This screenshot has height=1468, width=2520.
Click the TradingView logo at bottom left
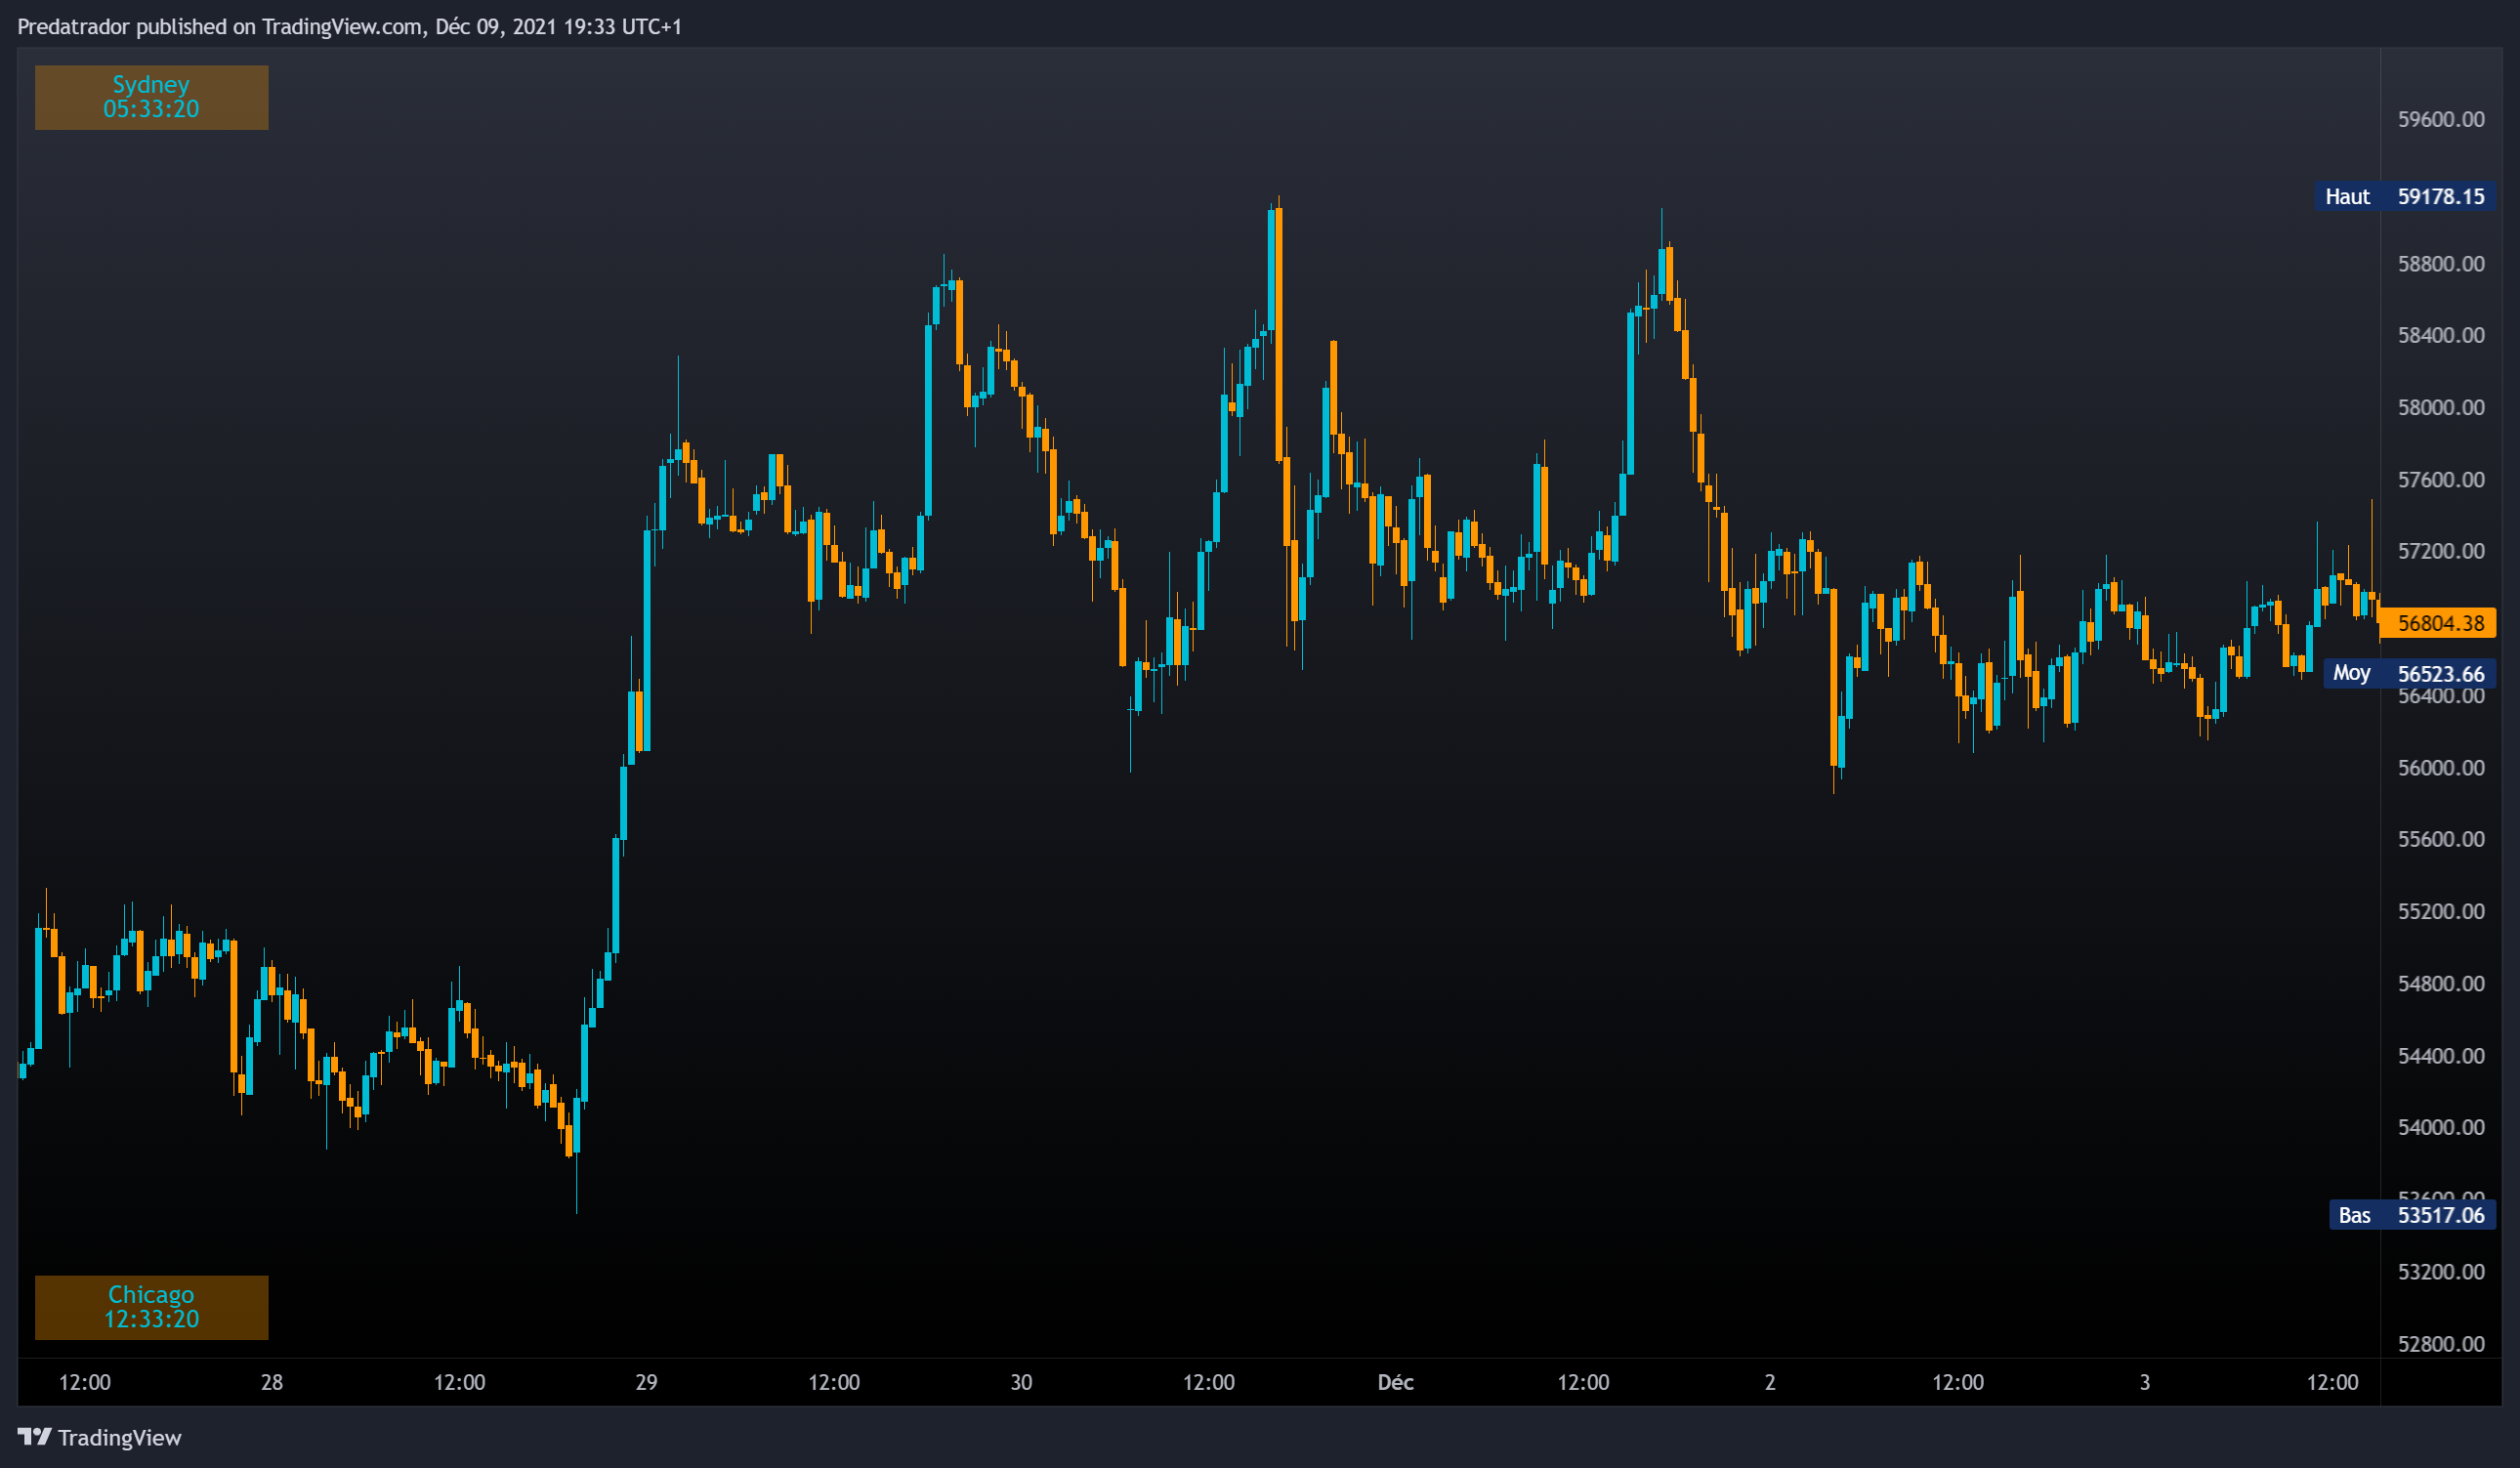[x=100, y=1437]
